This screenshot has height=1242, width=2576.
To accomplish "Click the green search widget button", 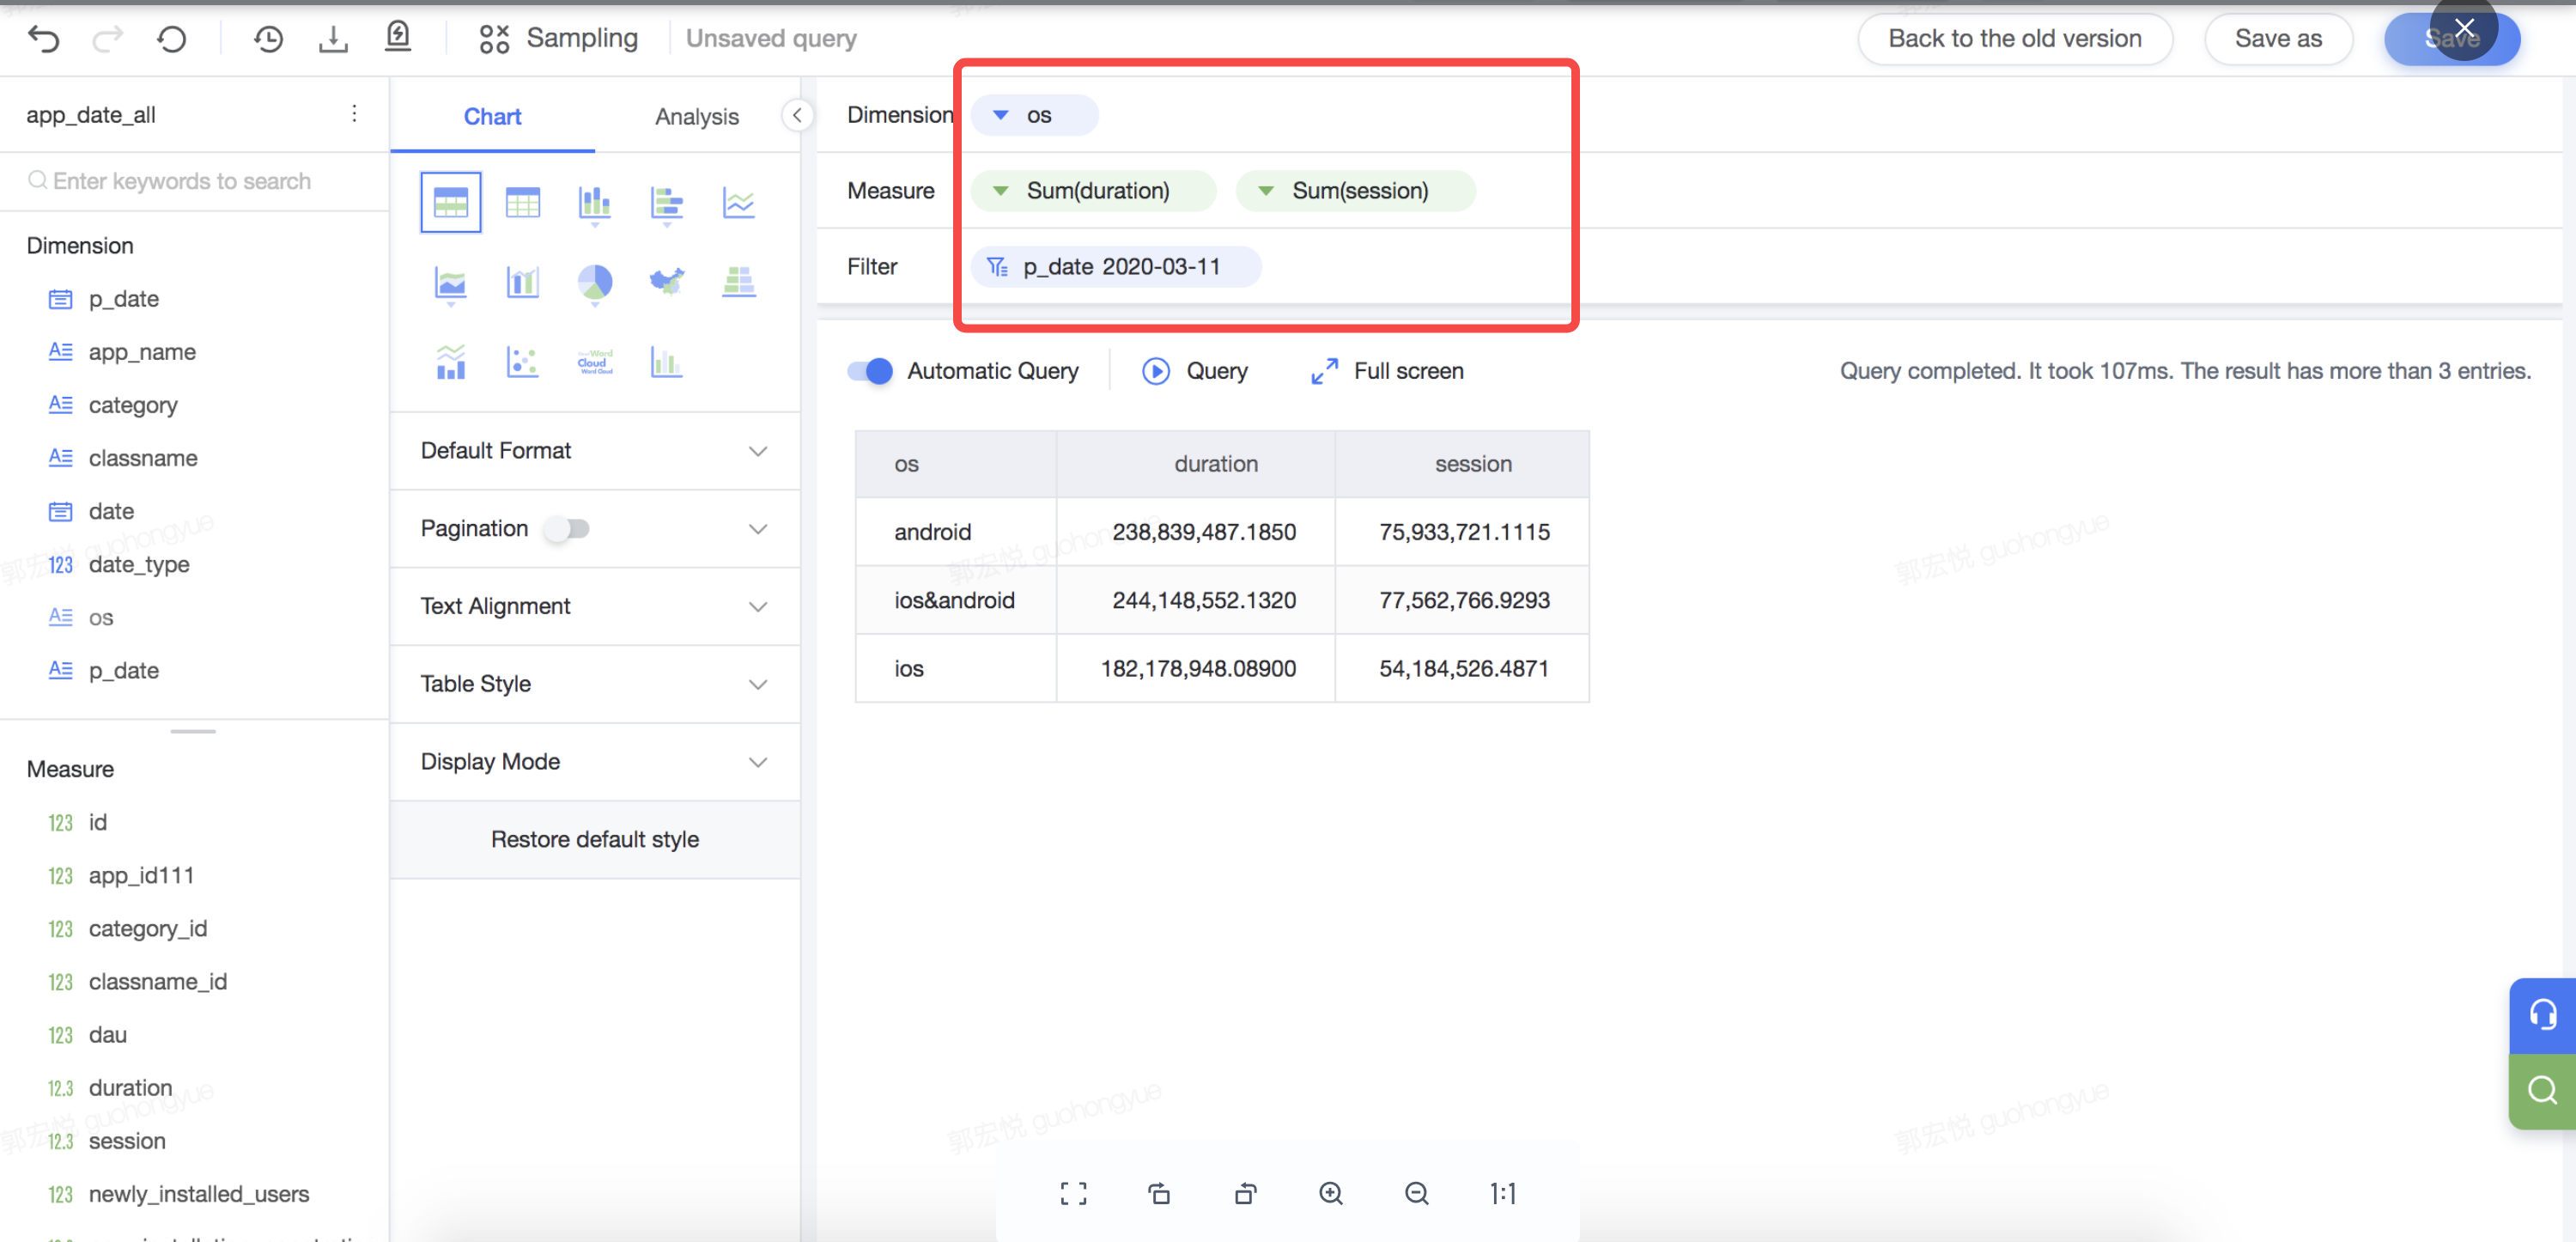I will [2542, 1090].
